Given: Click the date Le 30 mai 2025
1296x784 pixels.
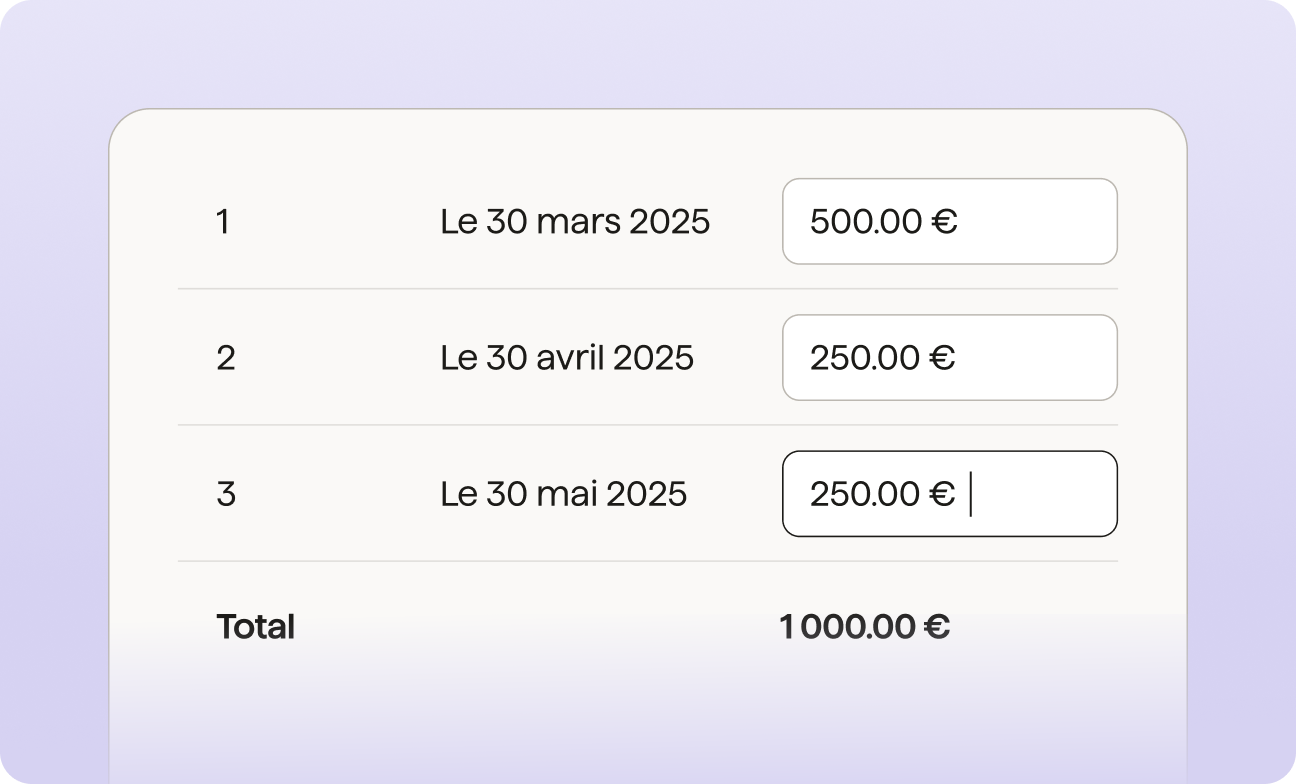Looking at the screenshot, I should (564, 493).
